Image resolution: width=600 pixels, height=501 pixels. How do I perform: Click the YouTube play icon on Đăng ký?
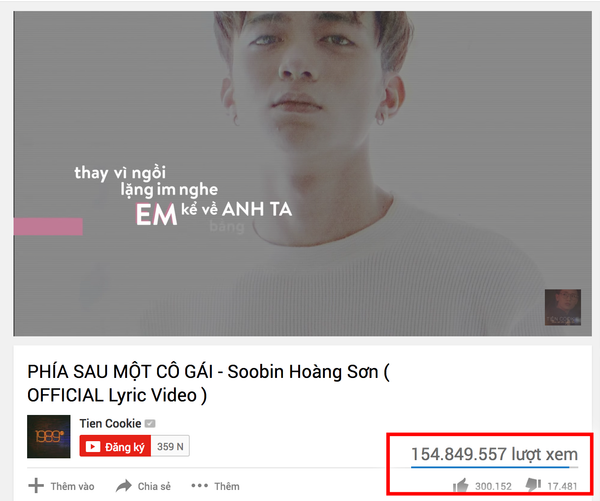pos(93,446)
